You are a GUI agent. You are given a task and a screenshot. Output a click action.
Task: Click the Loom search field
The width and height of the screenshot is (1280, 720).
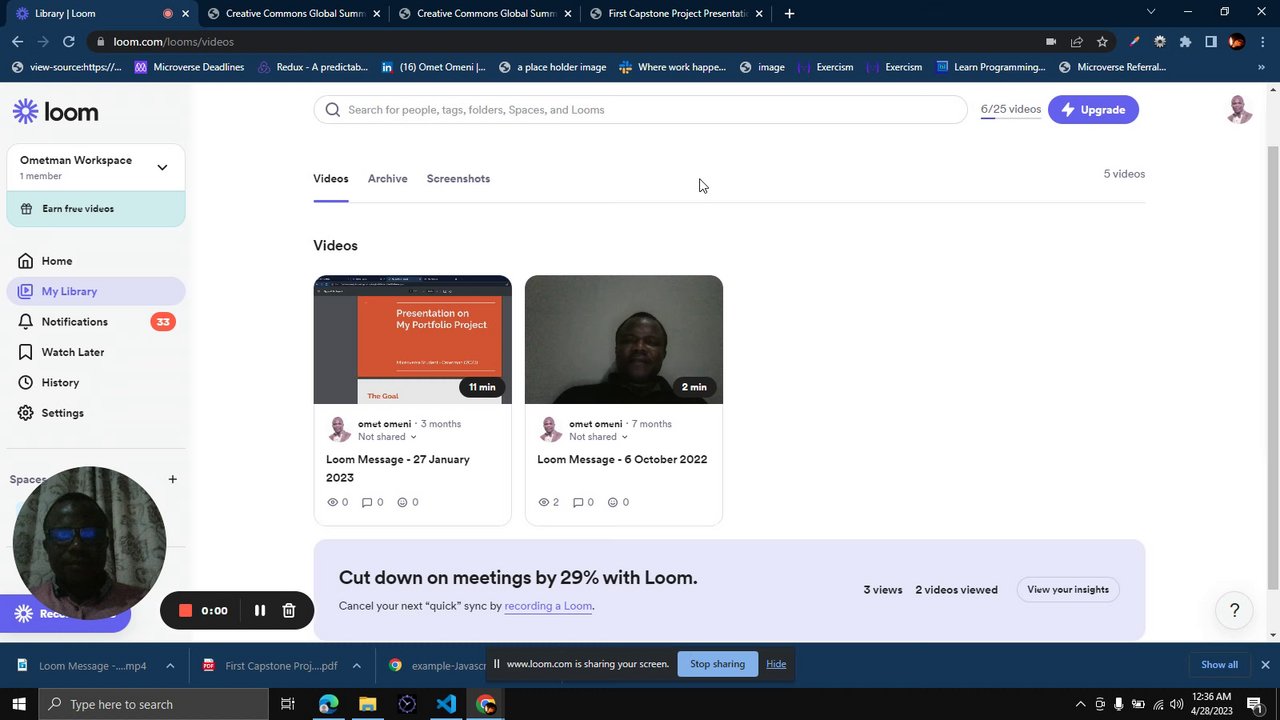coord(640,110)
